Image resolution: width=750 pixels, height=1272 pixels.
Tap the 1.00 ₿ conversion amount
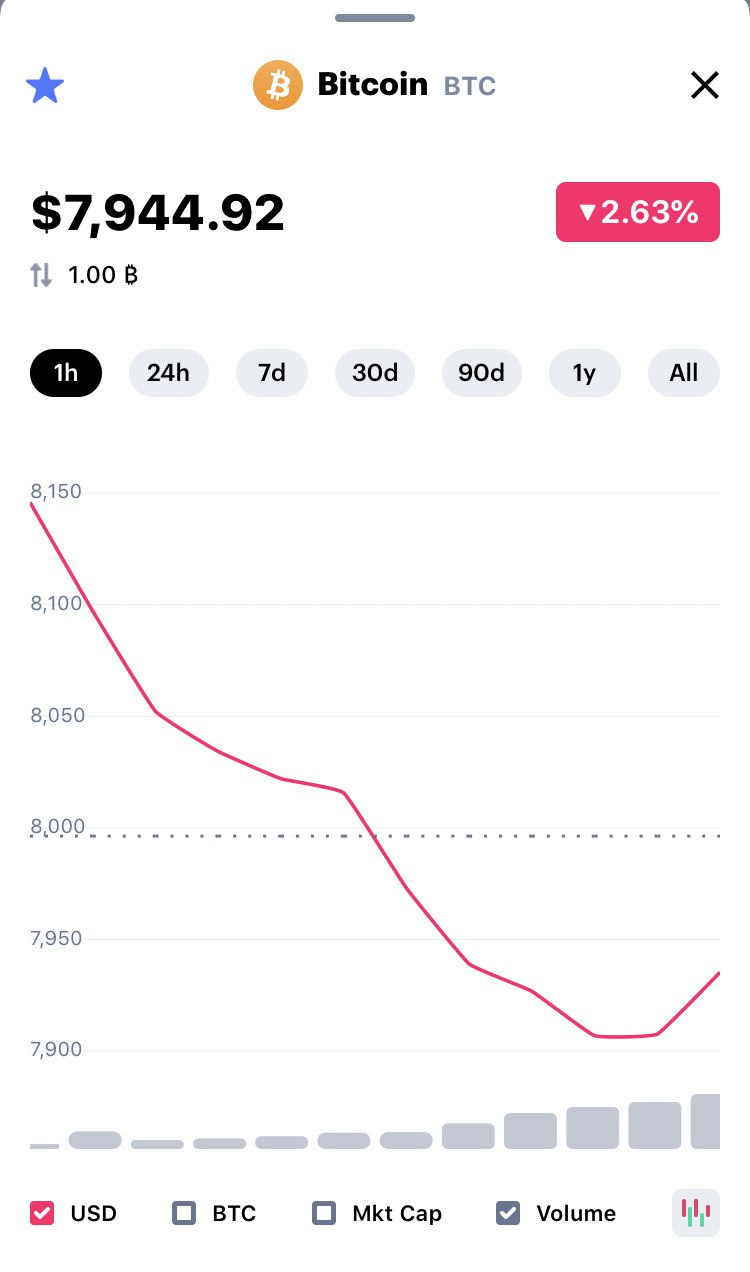click(103, 275)
